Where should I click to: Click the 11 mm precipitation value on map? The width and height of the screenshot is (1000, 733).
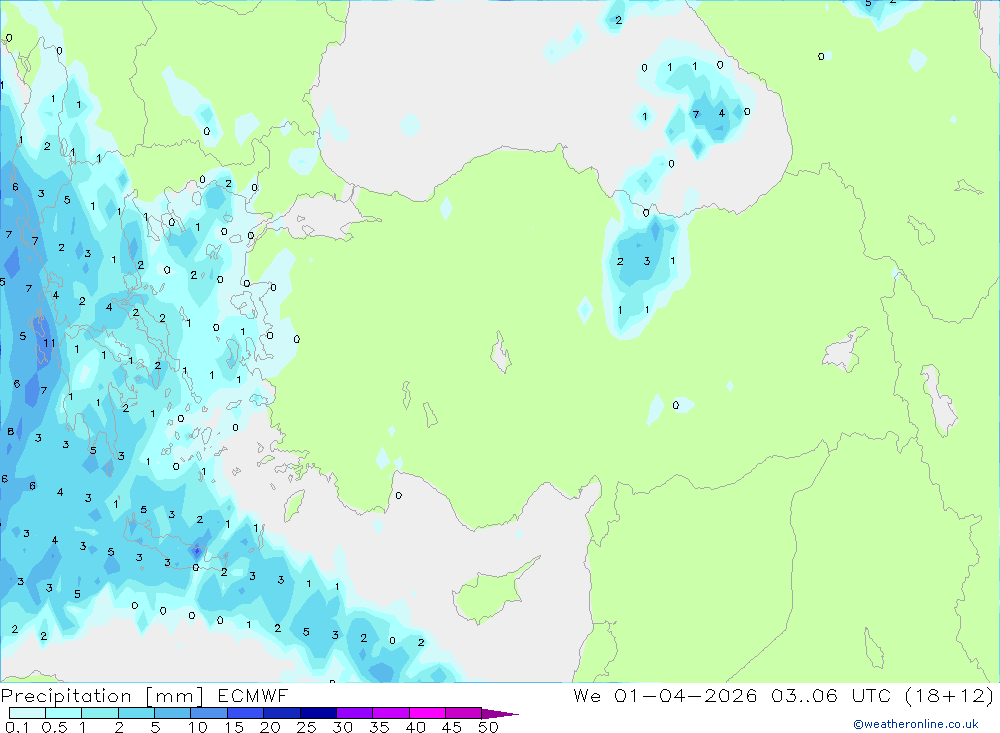coord(49,343)
